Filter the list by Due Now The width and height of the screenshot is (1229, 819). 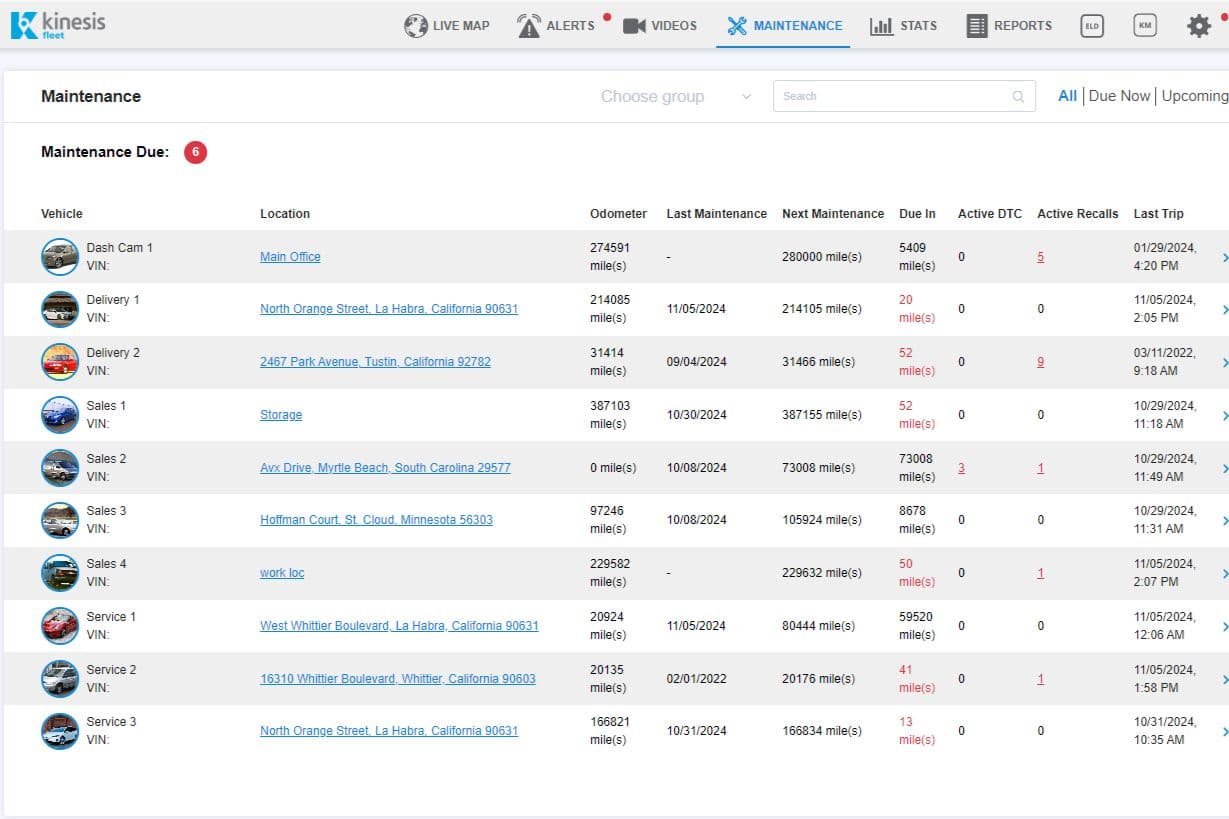click(1119, 96)
